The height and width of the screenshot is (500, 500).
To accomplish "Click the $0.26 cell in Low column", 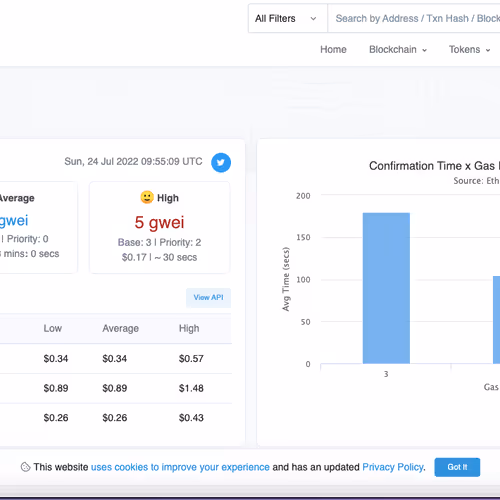I will click(x=56, y=418).
